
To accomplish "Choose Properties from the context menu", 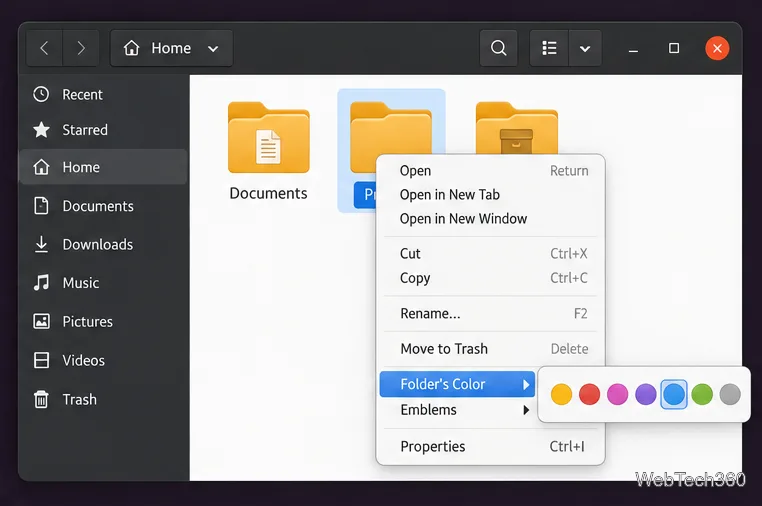I will [x=491, y=446].
